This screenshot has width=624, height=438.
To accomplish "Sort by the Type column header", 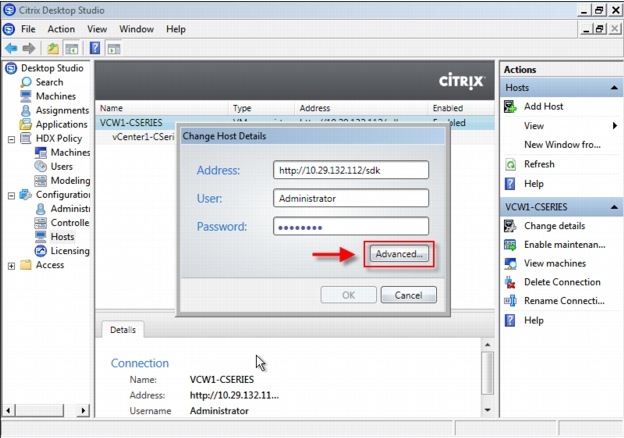I will 261,108.
